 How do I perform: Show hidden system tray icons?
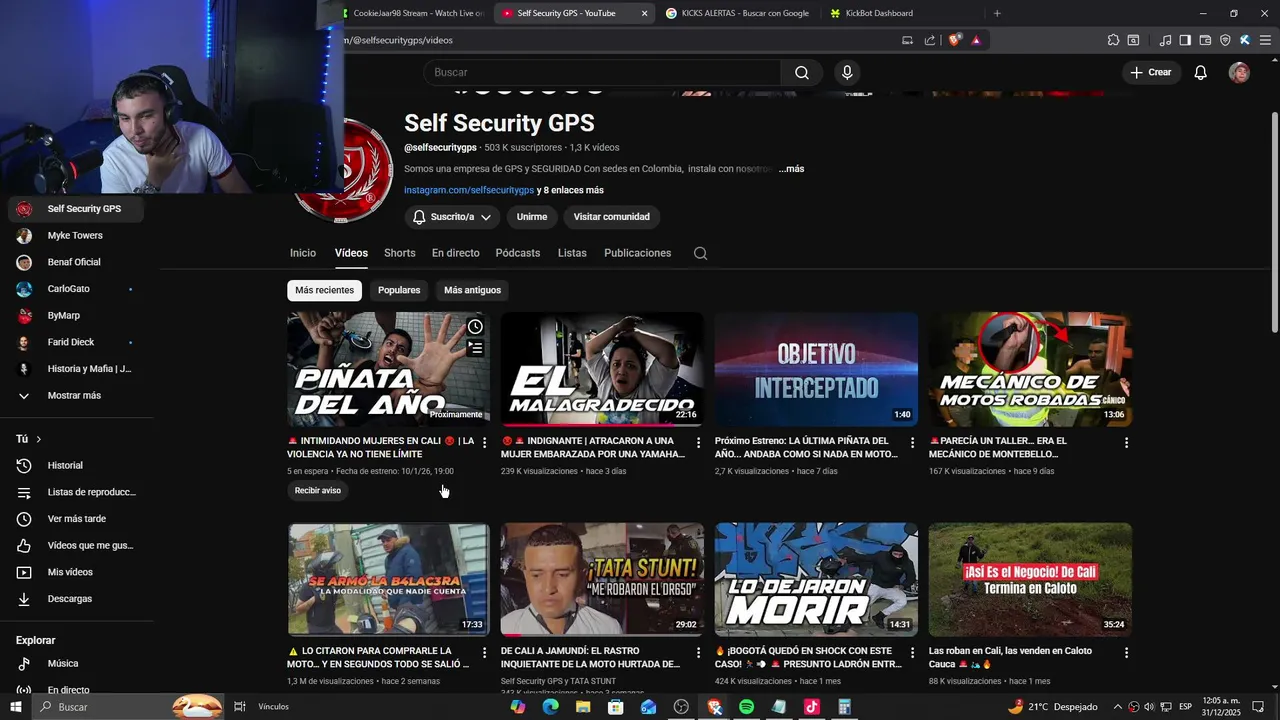coord(1118,707)
